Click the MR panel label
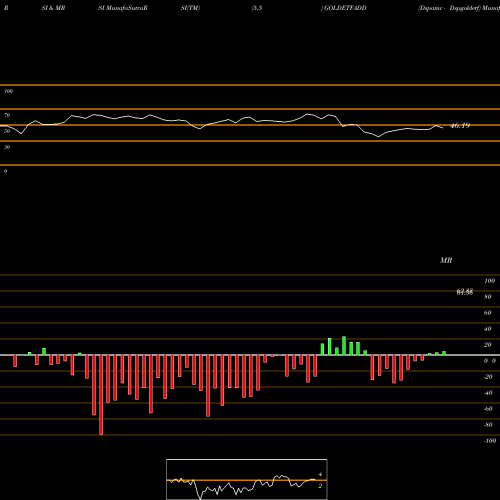Viewport: 500px width, 500px height. pyautogui.click(x=446, y=260)
